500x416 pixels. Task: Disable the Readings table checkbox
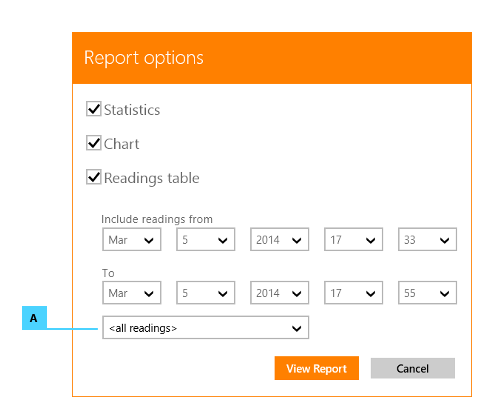tap(94, 177)
